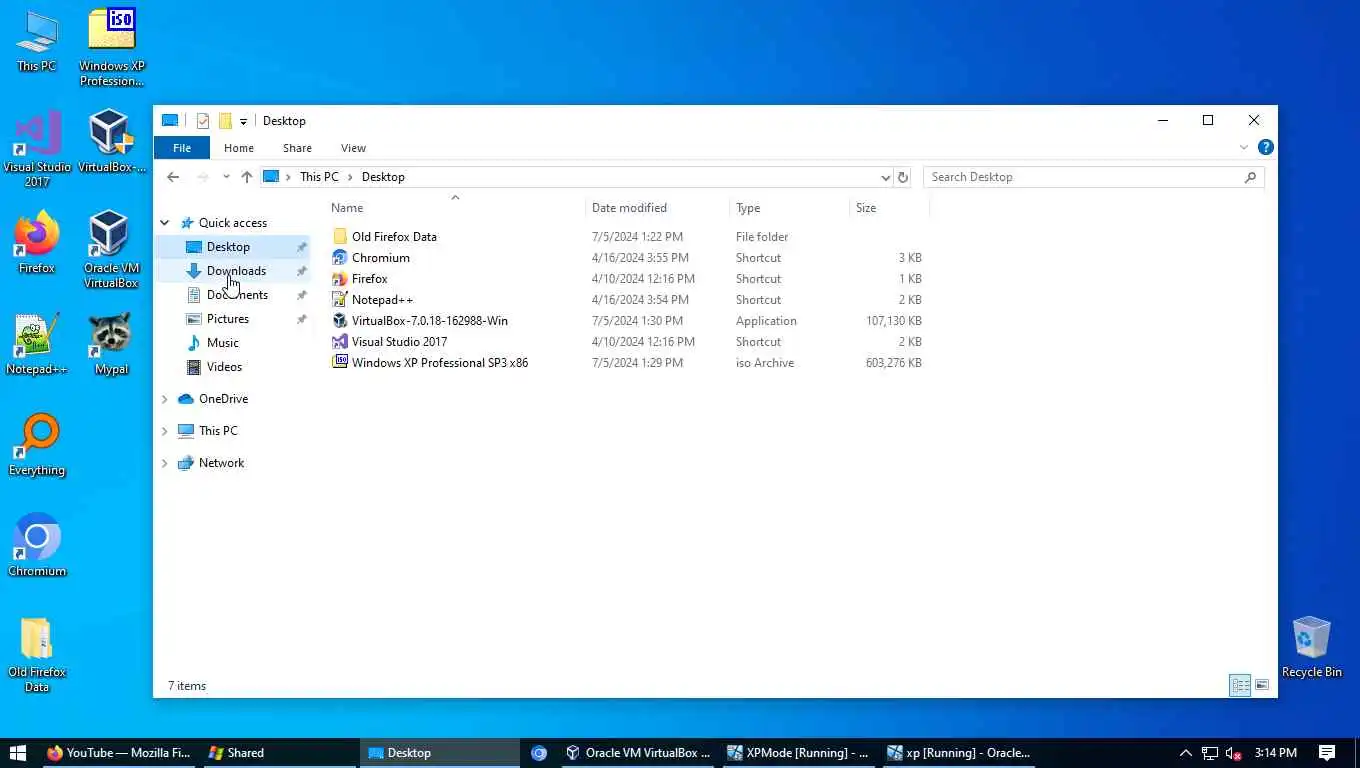This screenshot has height=768, width=1360.
Task: Switch to Details view layout icon
Action: pyautogui.click(x=1240, y=685)
